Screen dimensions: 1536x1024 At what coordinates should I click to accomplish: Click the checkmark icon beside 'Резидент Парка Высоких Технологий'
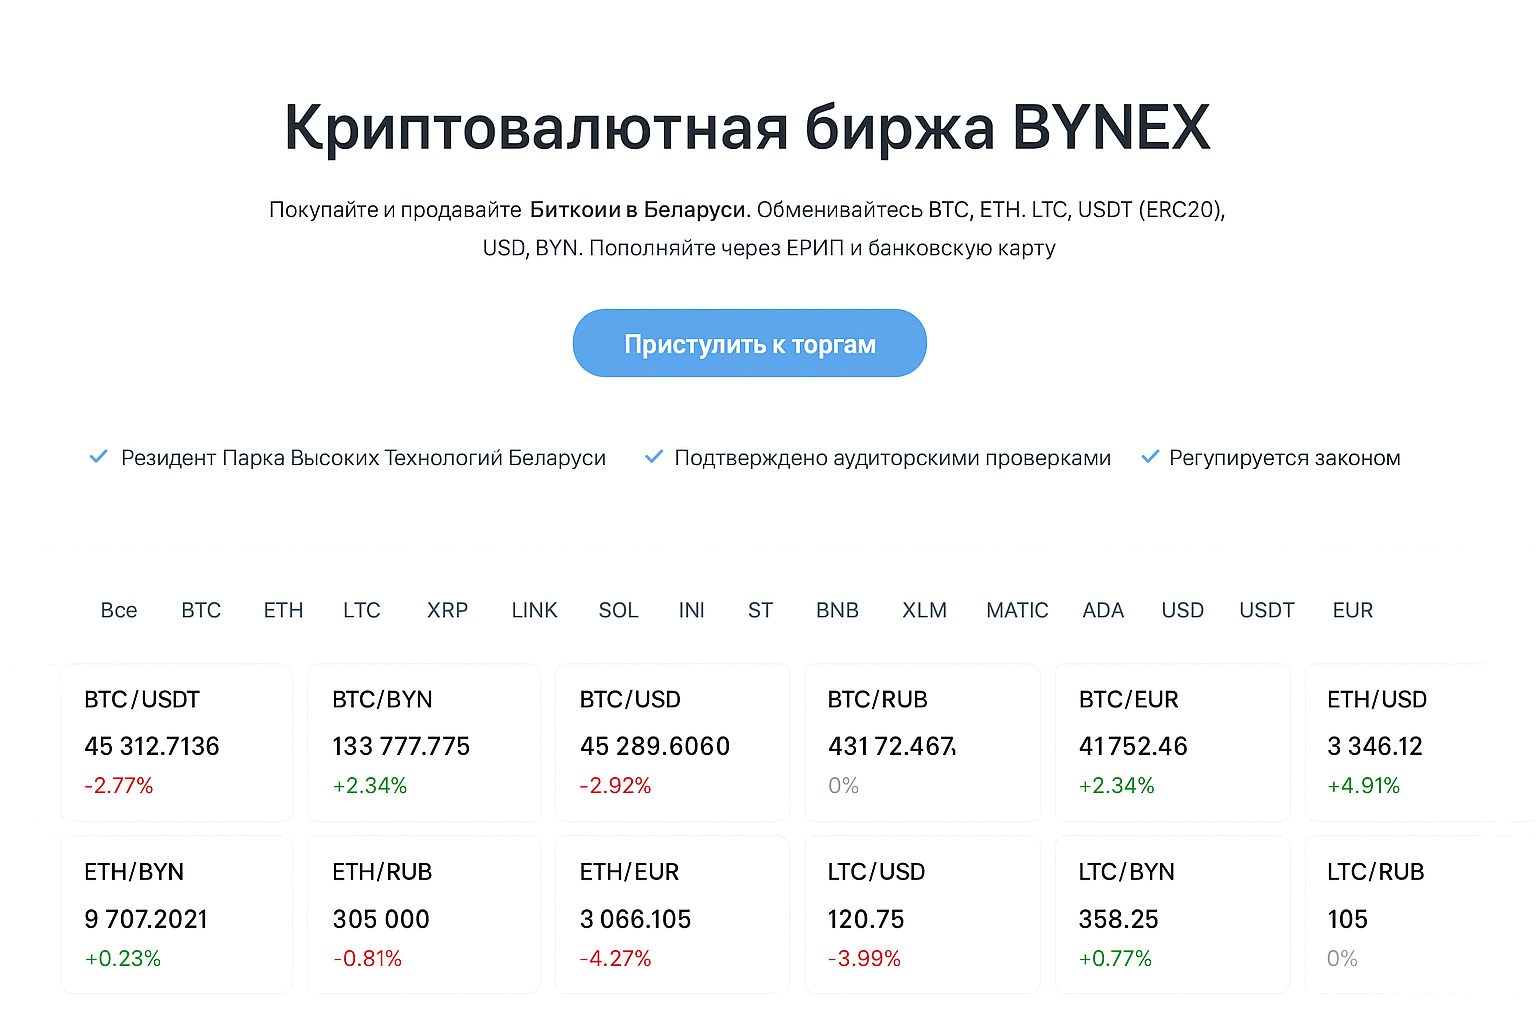(98, 457)
